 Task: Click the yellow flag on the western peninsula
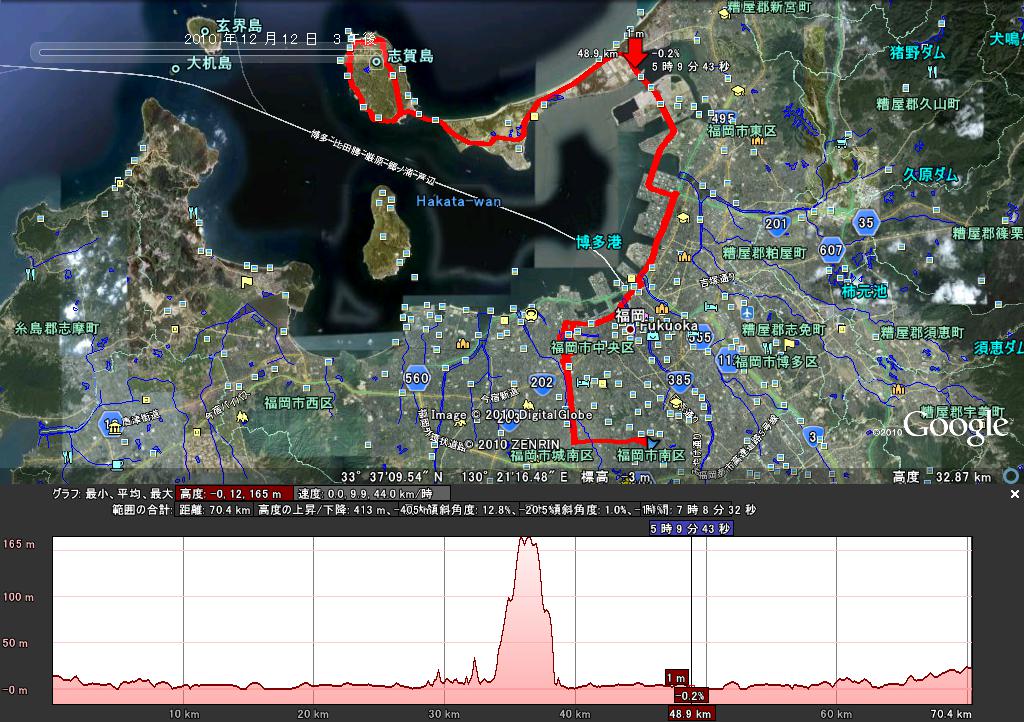(246, 282)
